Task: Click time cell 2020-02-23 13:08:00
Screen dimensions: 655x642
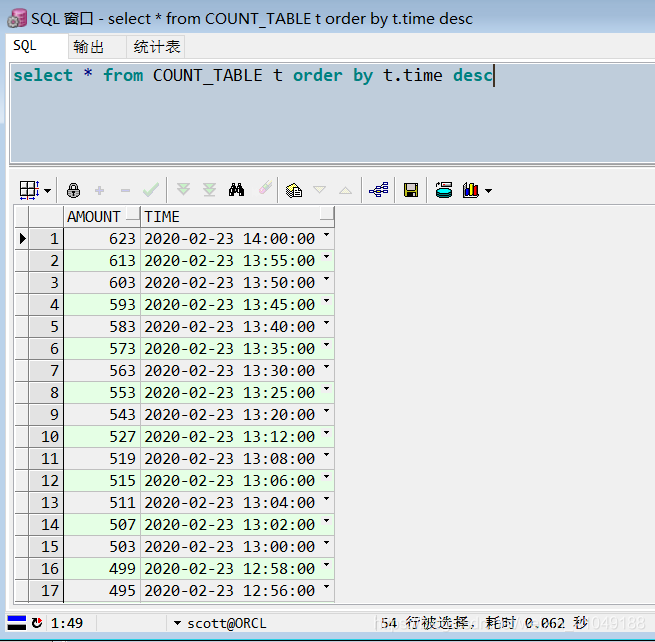Action: tap(237, 459)
